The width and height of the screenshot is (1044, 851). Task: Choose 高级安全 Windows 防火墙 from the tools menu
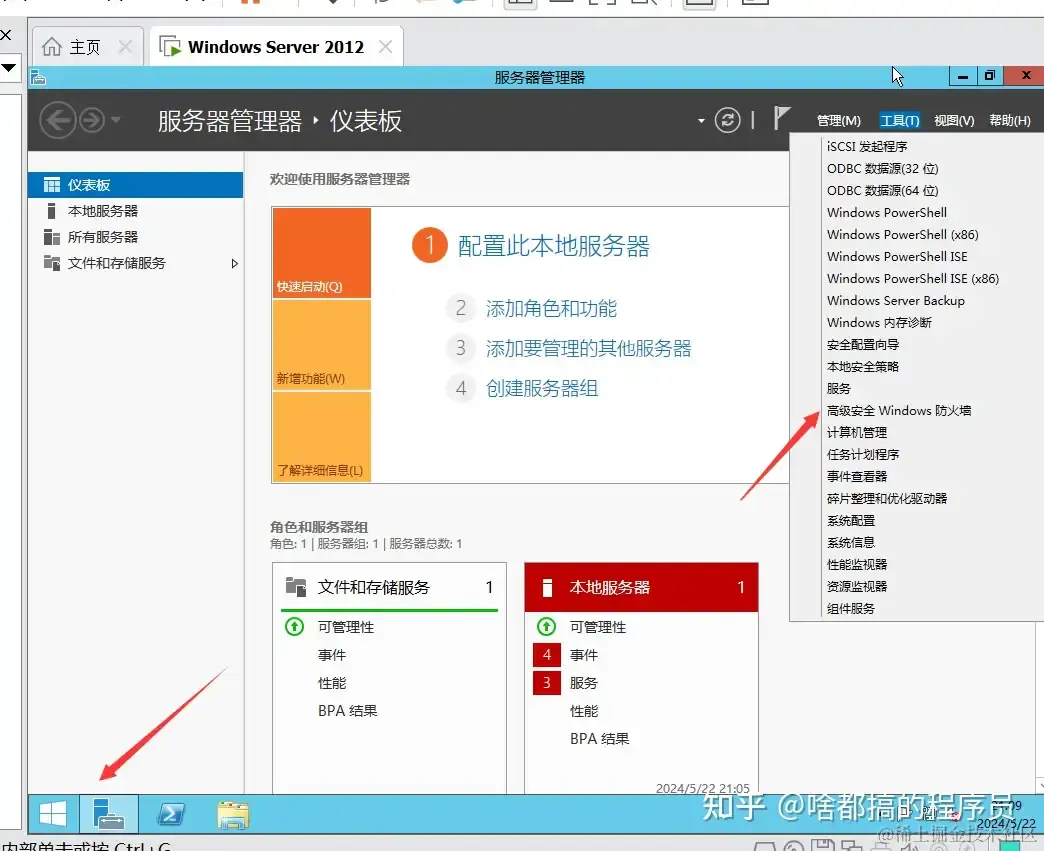point(899,410)
